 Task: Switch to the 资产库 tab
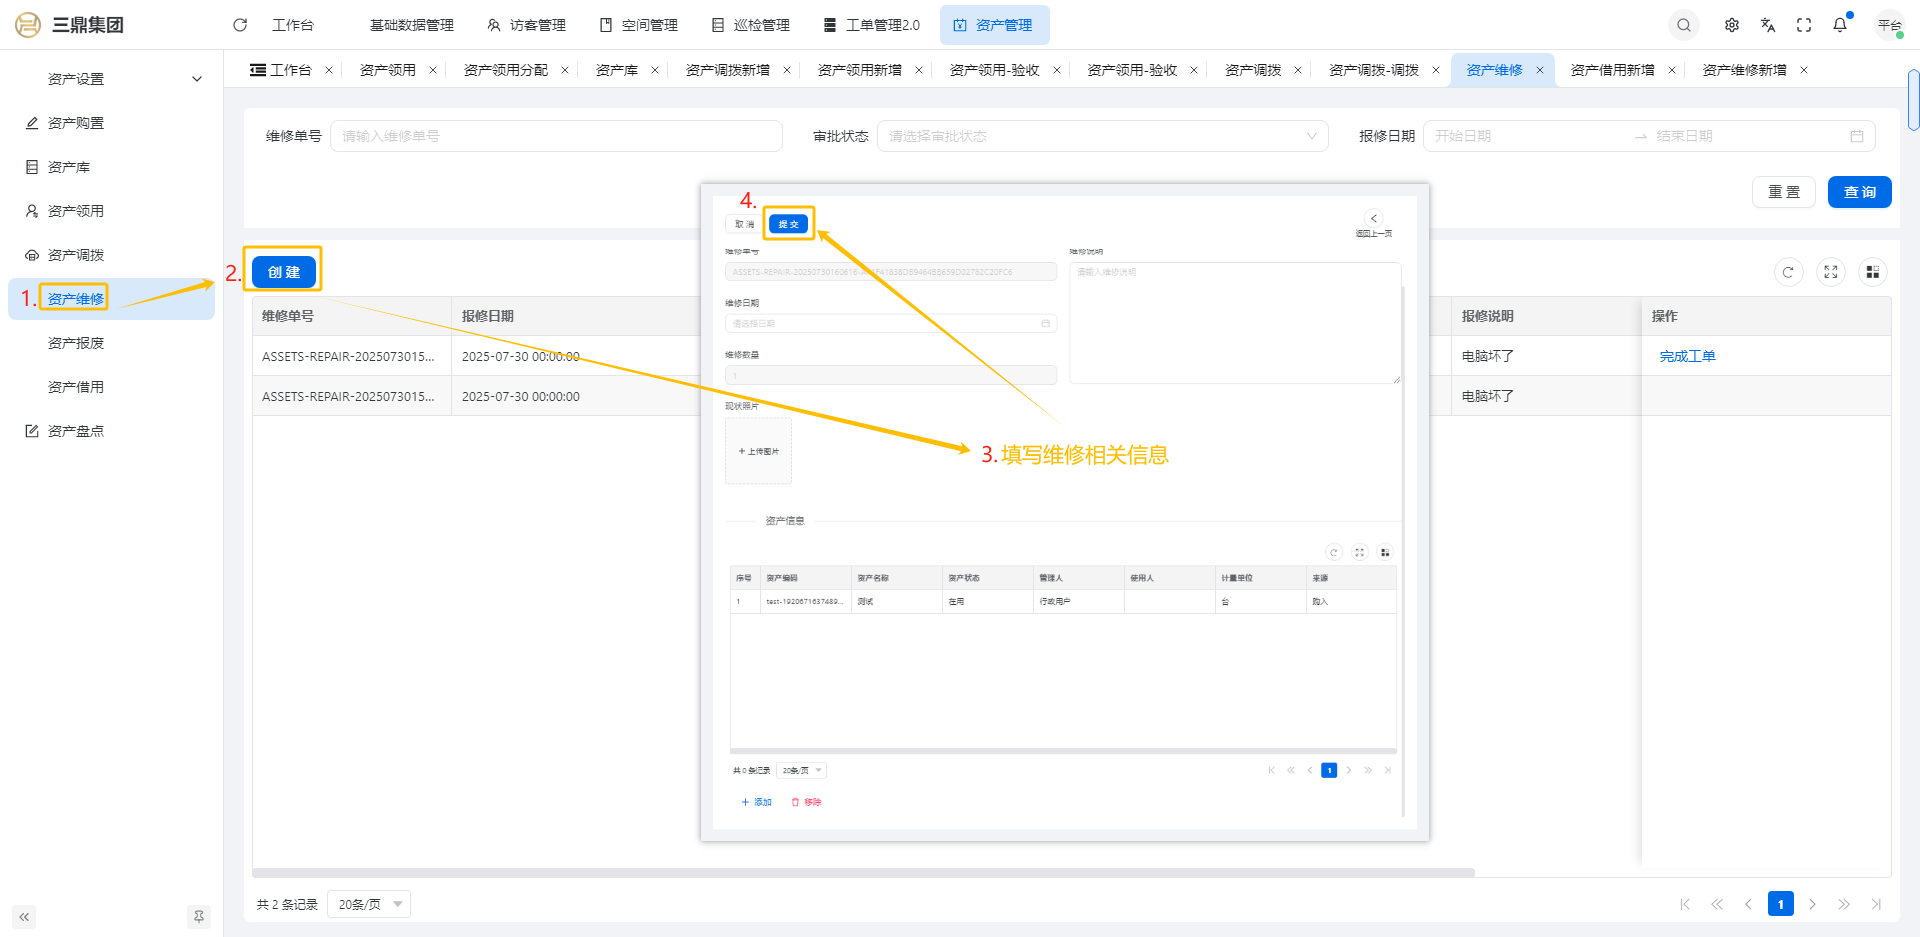(616, 70)
